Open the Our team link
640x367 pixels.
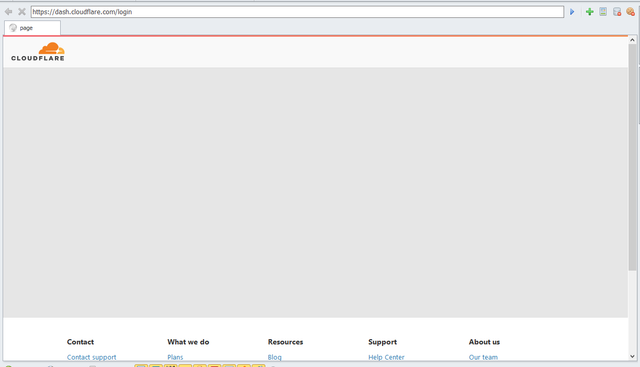pos(483,357)
